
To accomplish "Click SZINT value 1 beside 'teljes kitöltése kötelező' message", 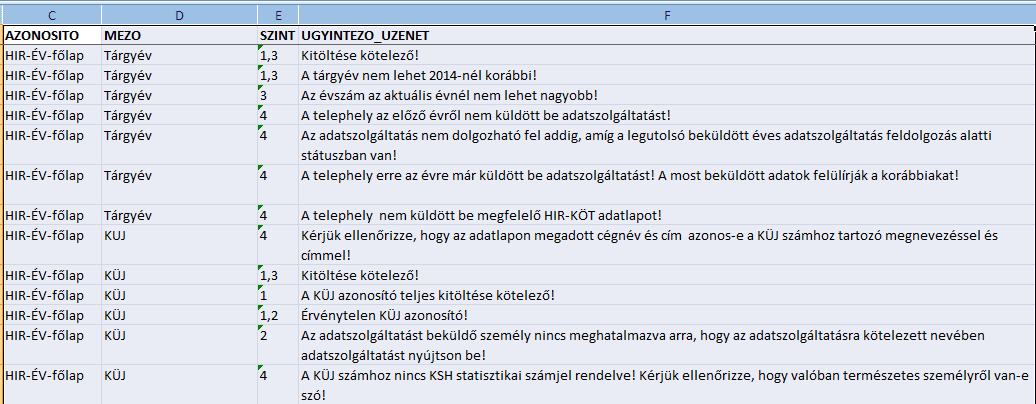I will [278, 294].
